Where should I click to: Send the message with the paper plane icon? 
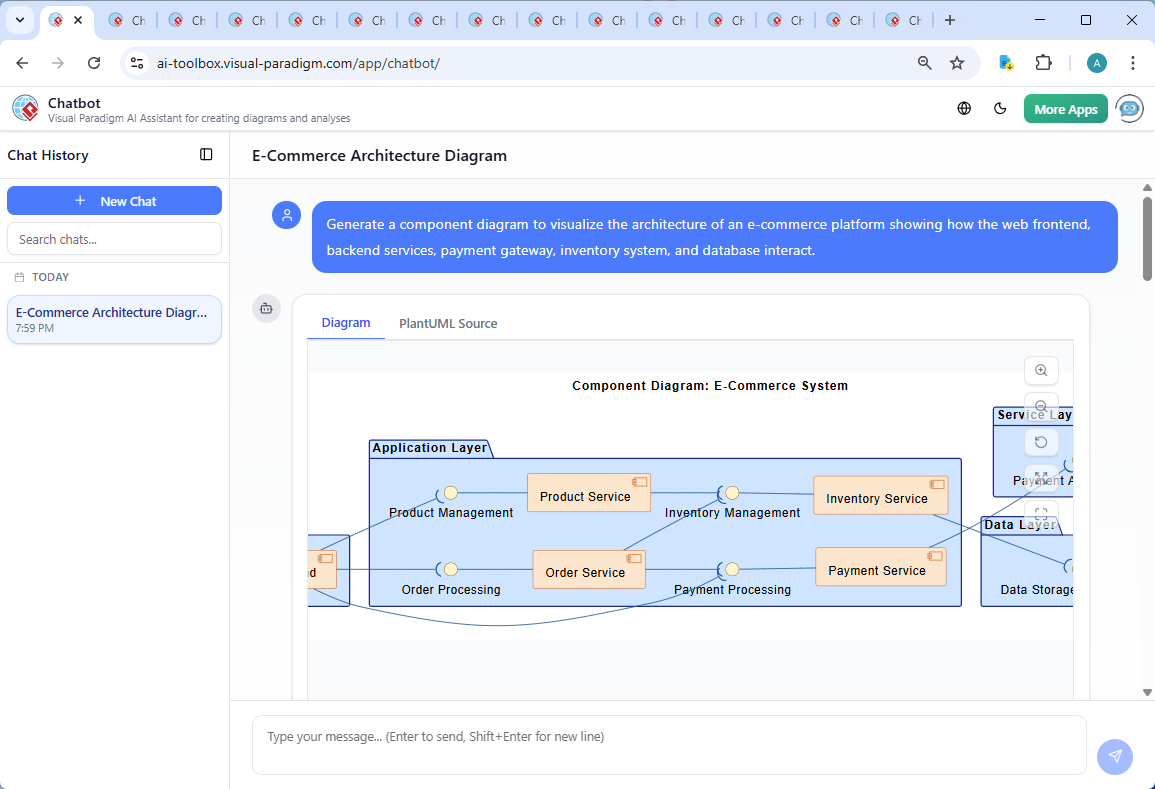click(x=1114, y=757)
